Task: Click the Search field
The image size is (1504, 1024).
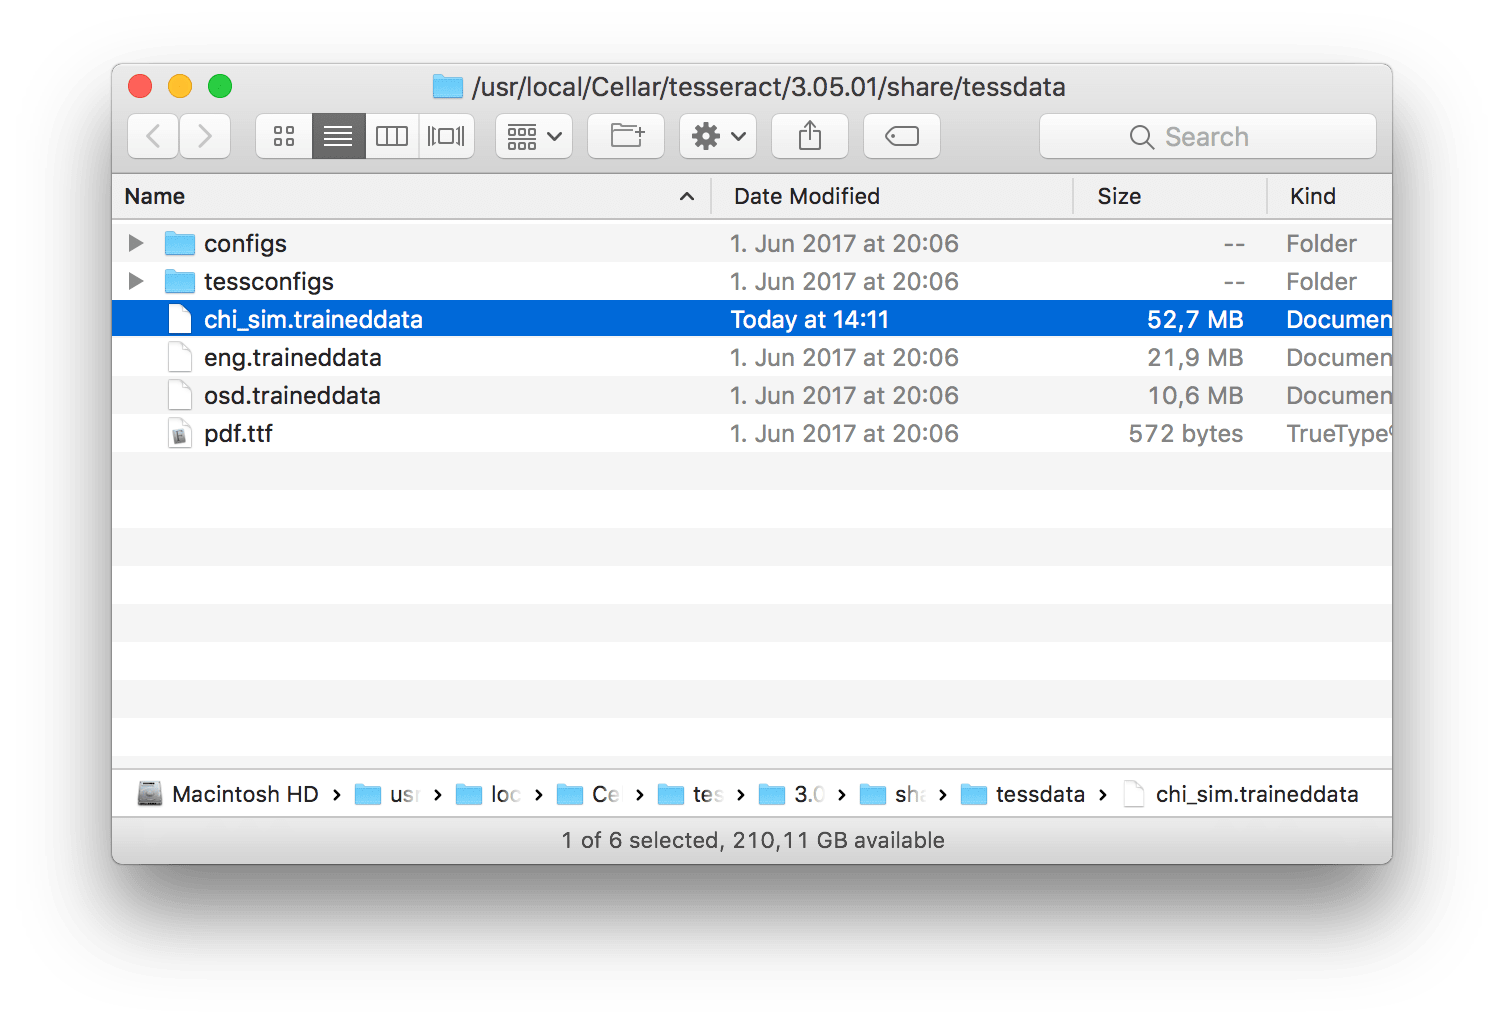Action: [1207, 136]
